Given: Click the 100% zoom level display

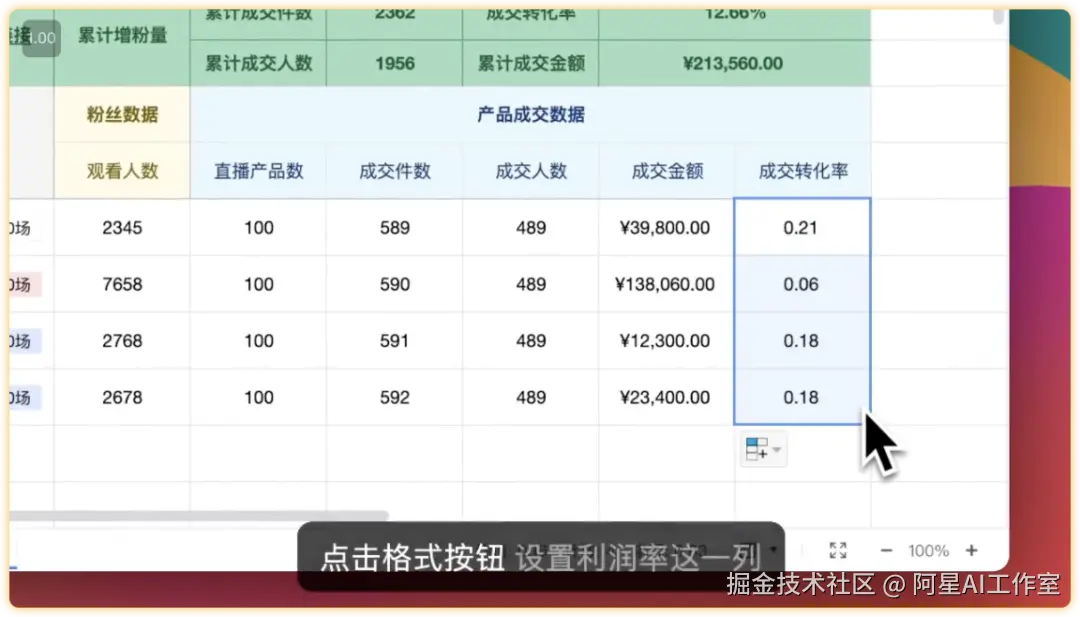Looking at the screenshot, I should (928, 549).
